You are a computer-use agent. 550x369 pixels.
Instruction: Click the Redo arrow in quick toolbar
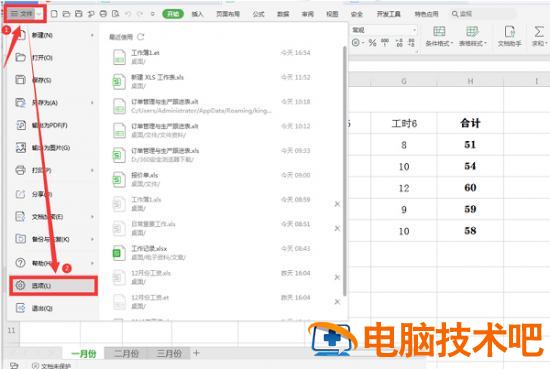click(140, 14)
